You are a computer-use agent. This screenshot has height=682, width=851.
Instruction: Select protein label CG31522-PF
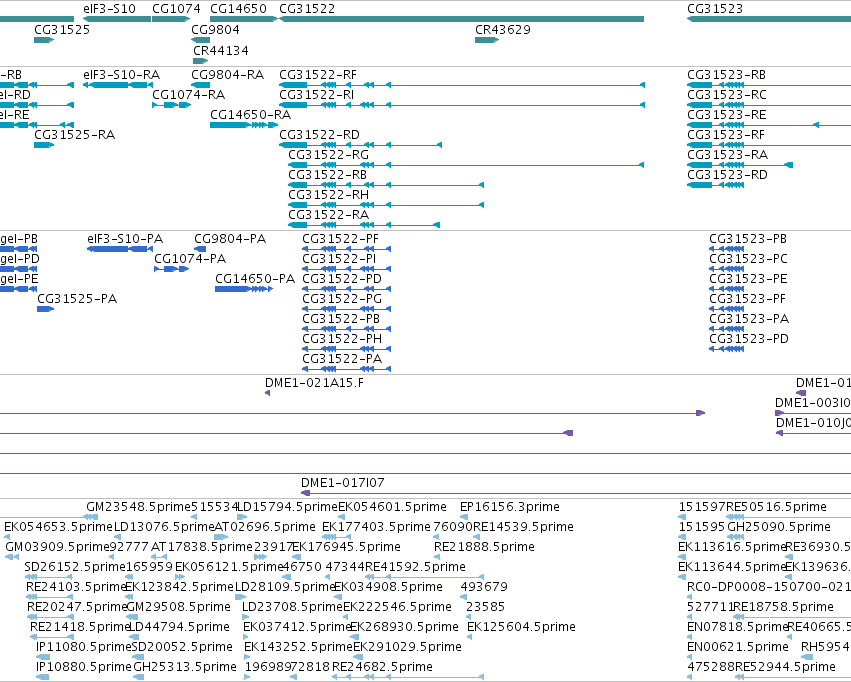pos(340,239)
